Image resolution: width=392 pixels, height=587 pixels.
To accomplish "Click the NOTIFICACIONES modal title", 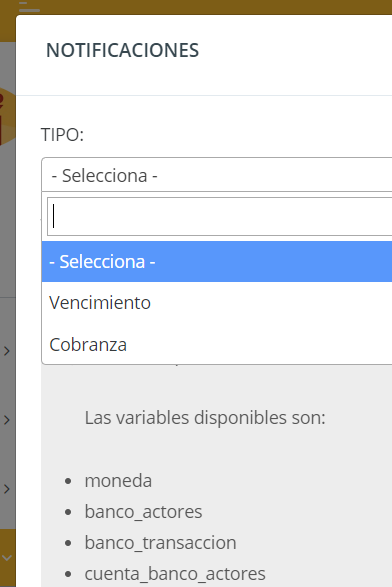I will [x=122, y=50].
